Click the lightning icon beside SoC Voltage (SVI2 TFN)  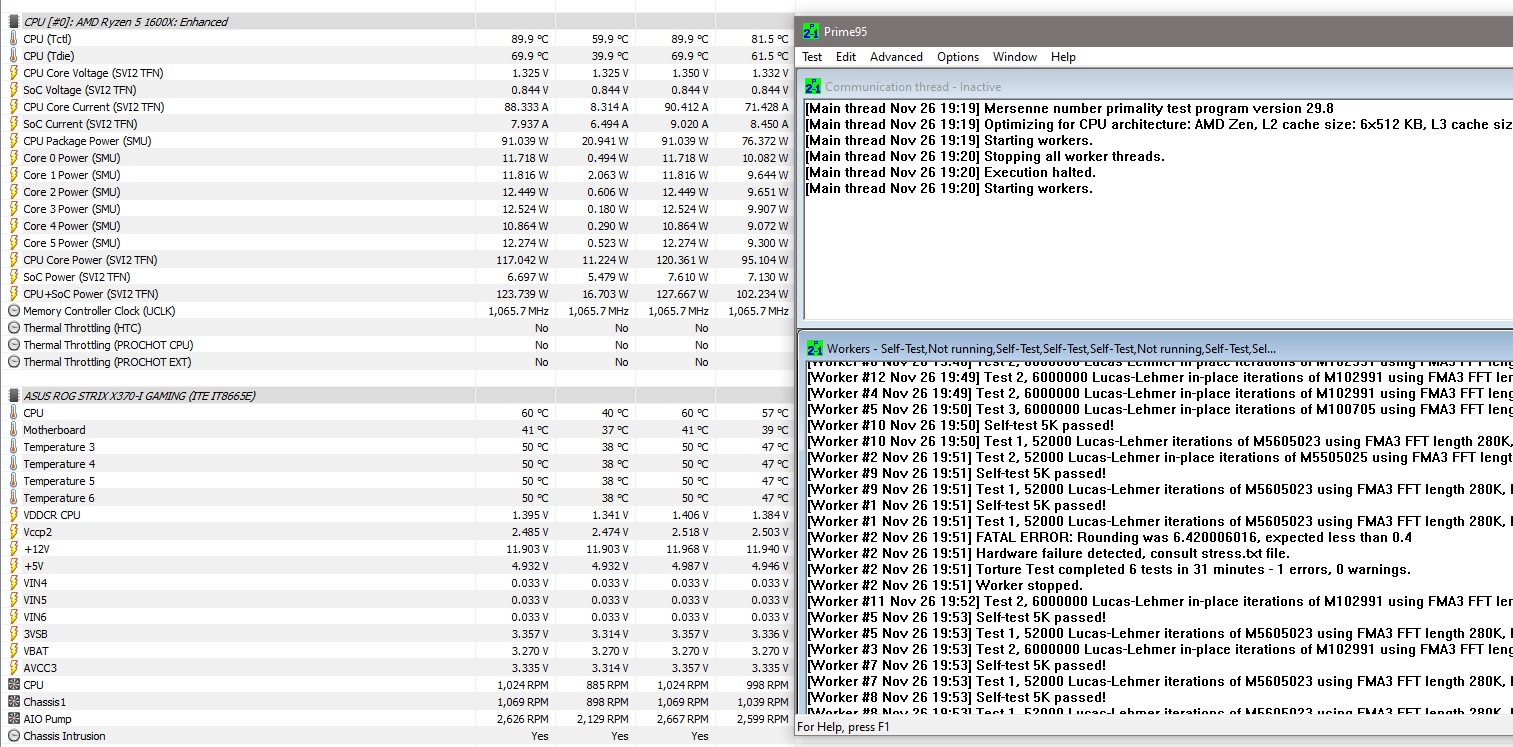click(13, 89)
